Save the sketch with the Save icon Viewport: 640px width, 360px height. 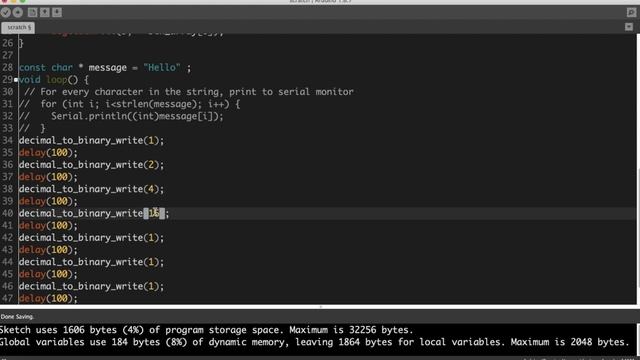point(57,12)
